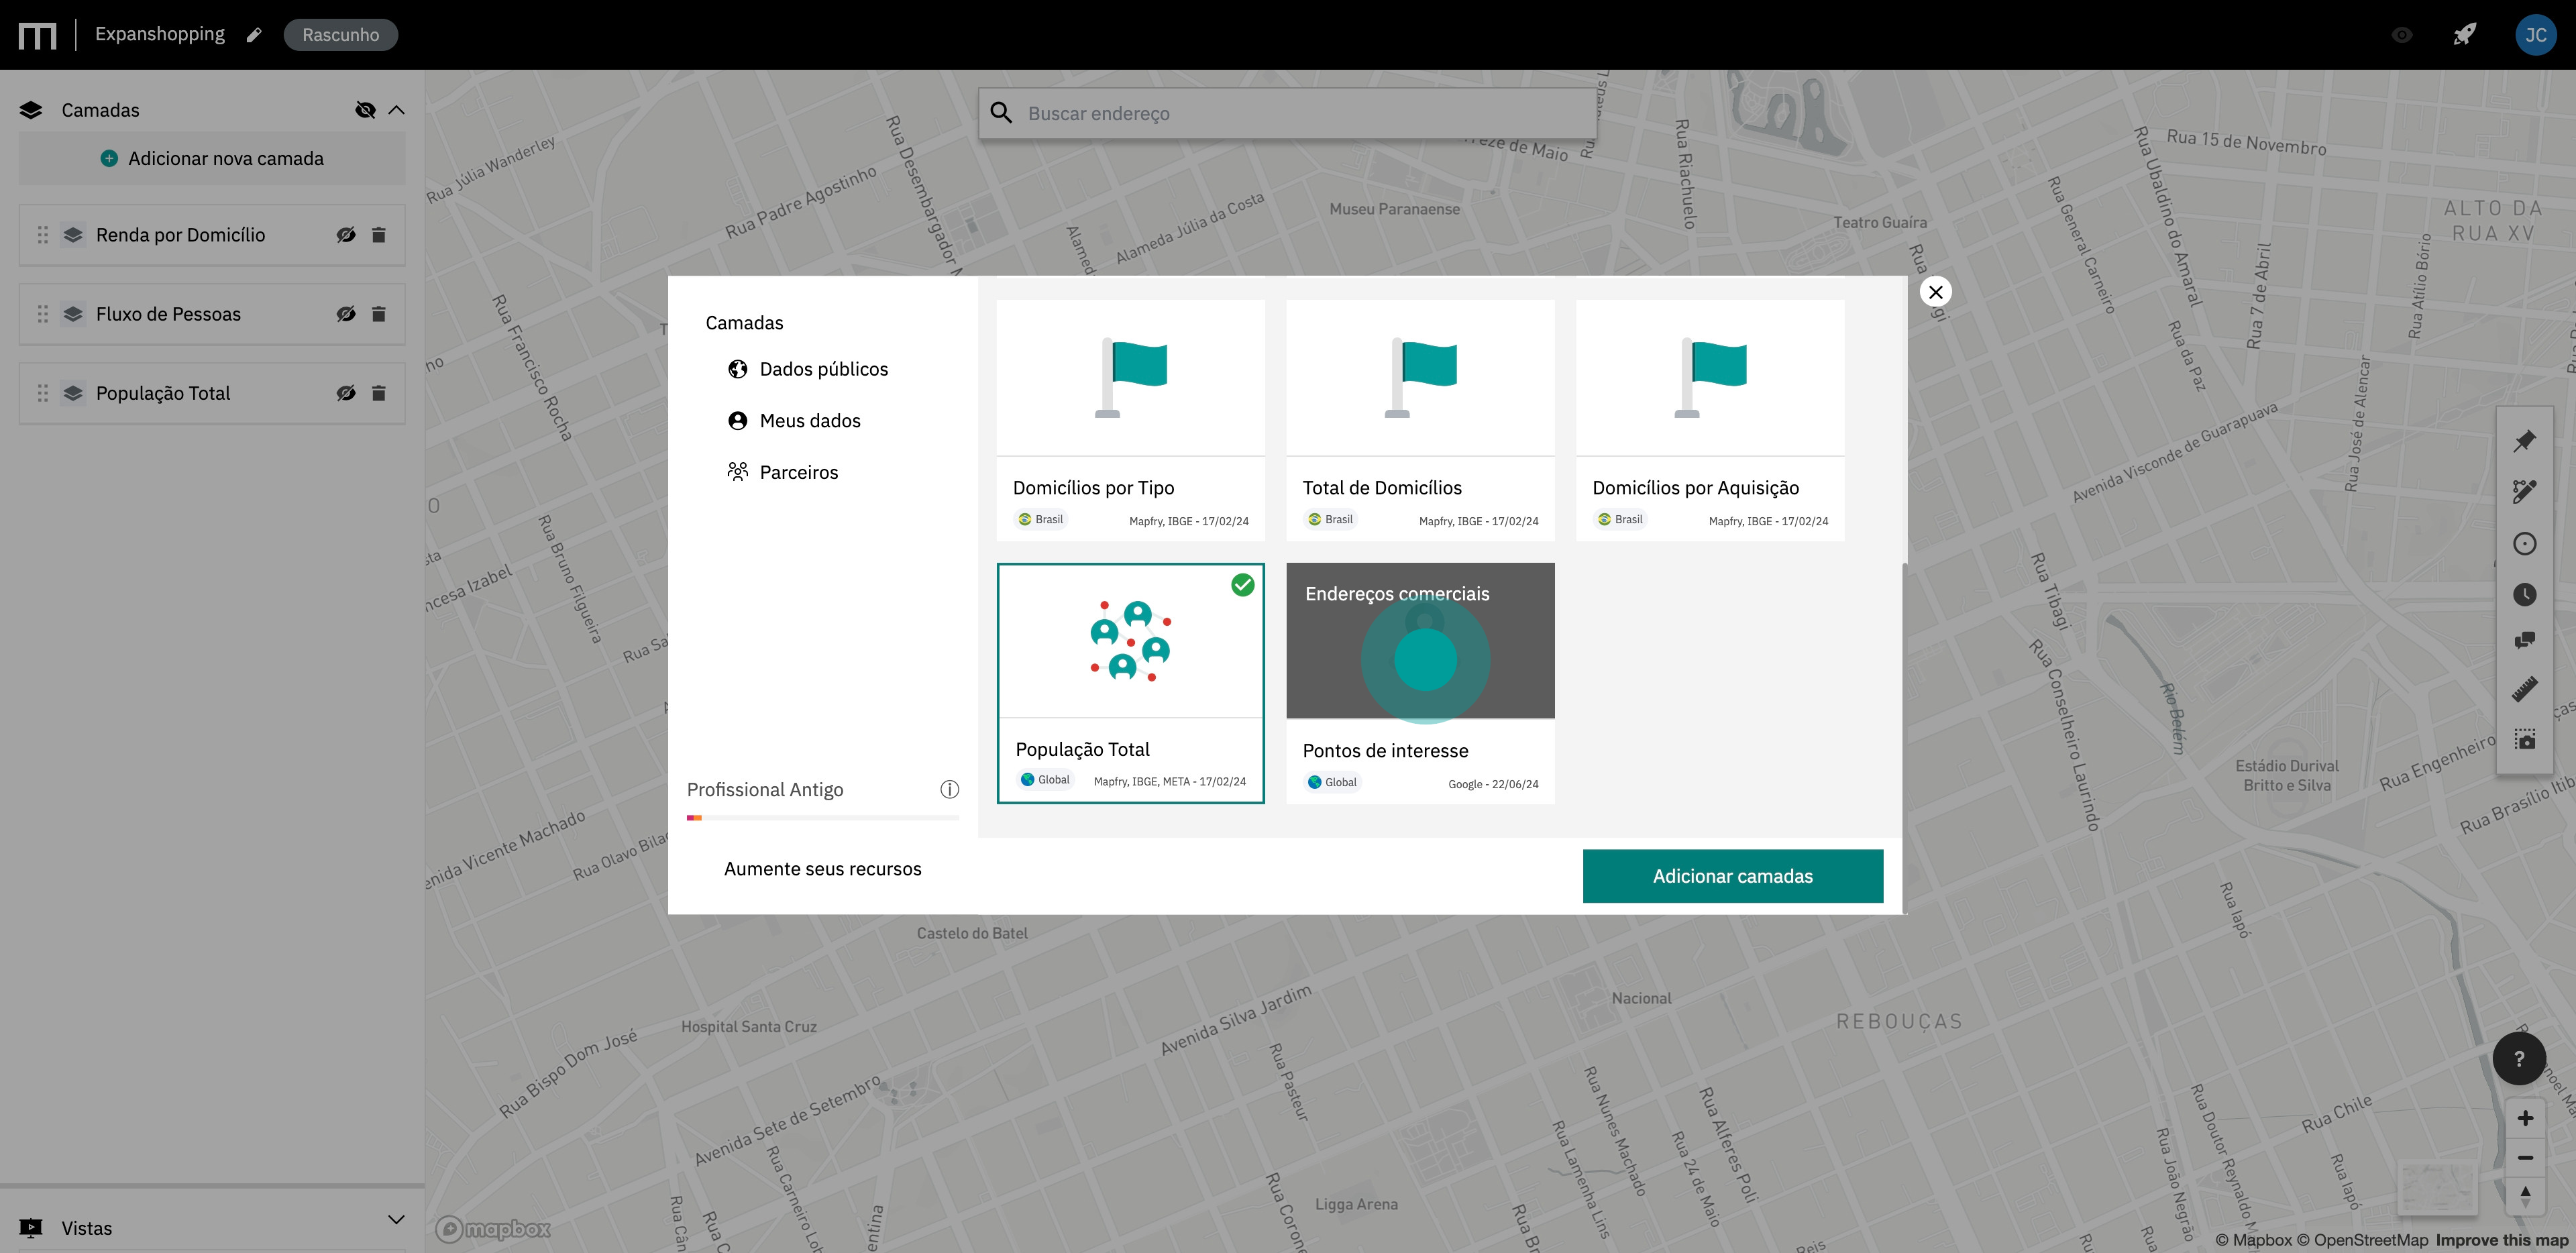Click drag handle of Renda por Domicílio
Image resolution: width=2576 pixels, height=1253 pixels.
pos(43,235)
